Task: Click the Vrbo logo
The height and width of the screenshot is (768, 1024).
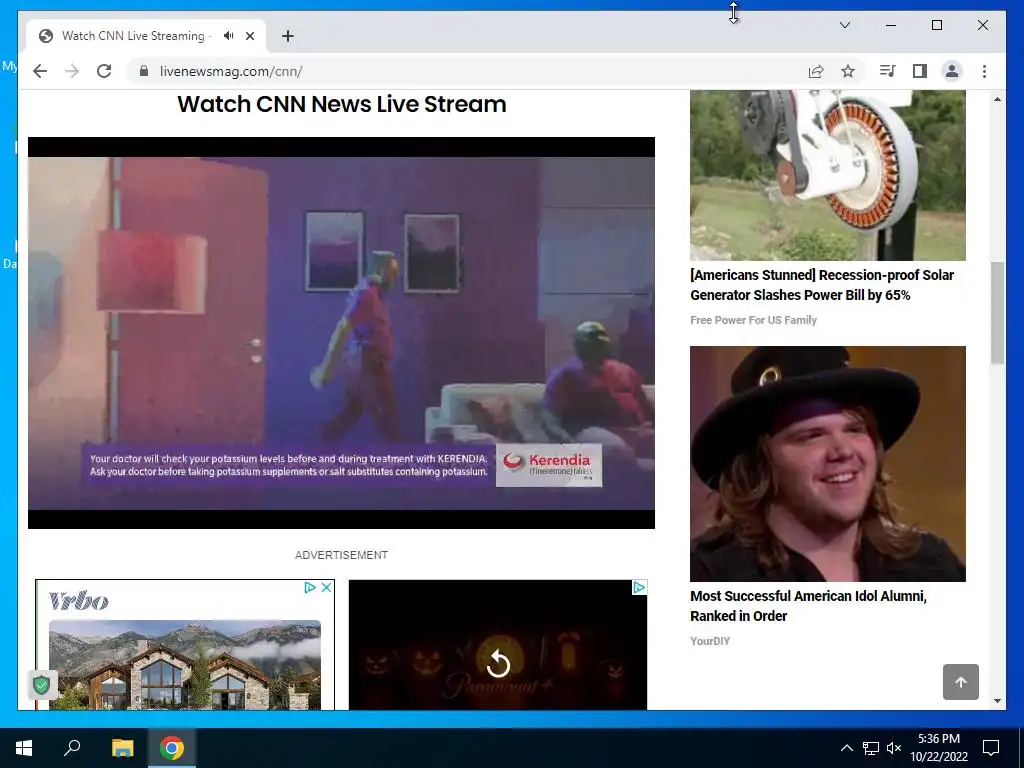Action: 79,601
